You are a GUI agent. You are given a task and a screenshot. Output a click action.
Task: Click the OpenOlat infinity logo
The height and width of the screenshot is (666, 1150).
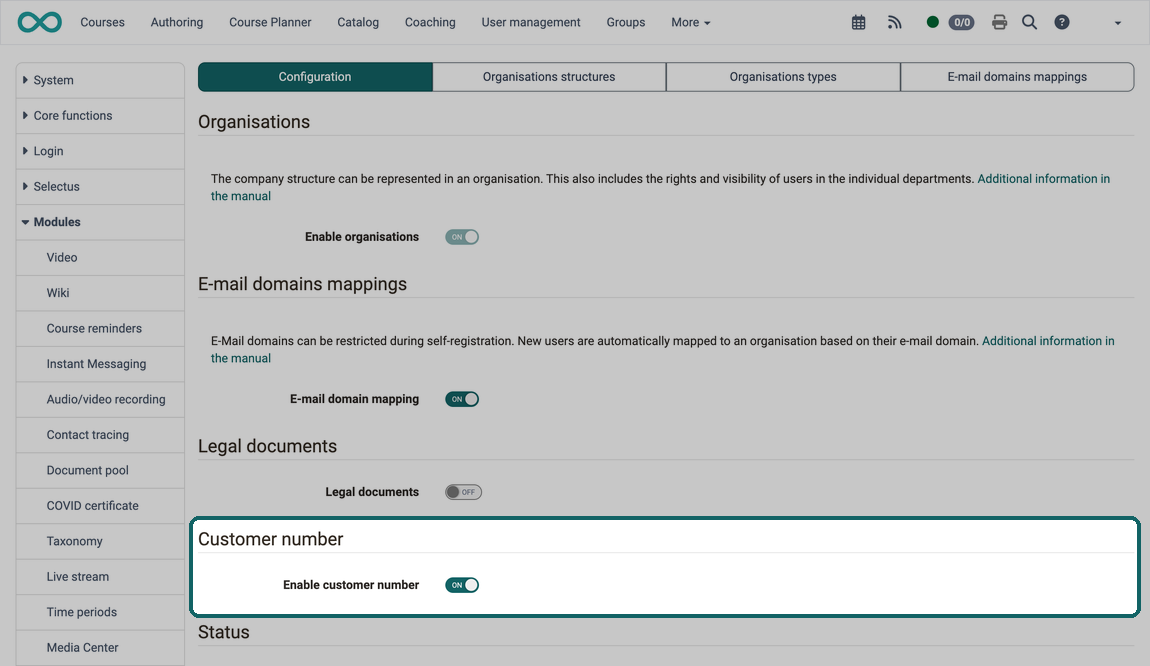40,22
